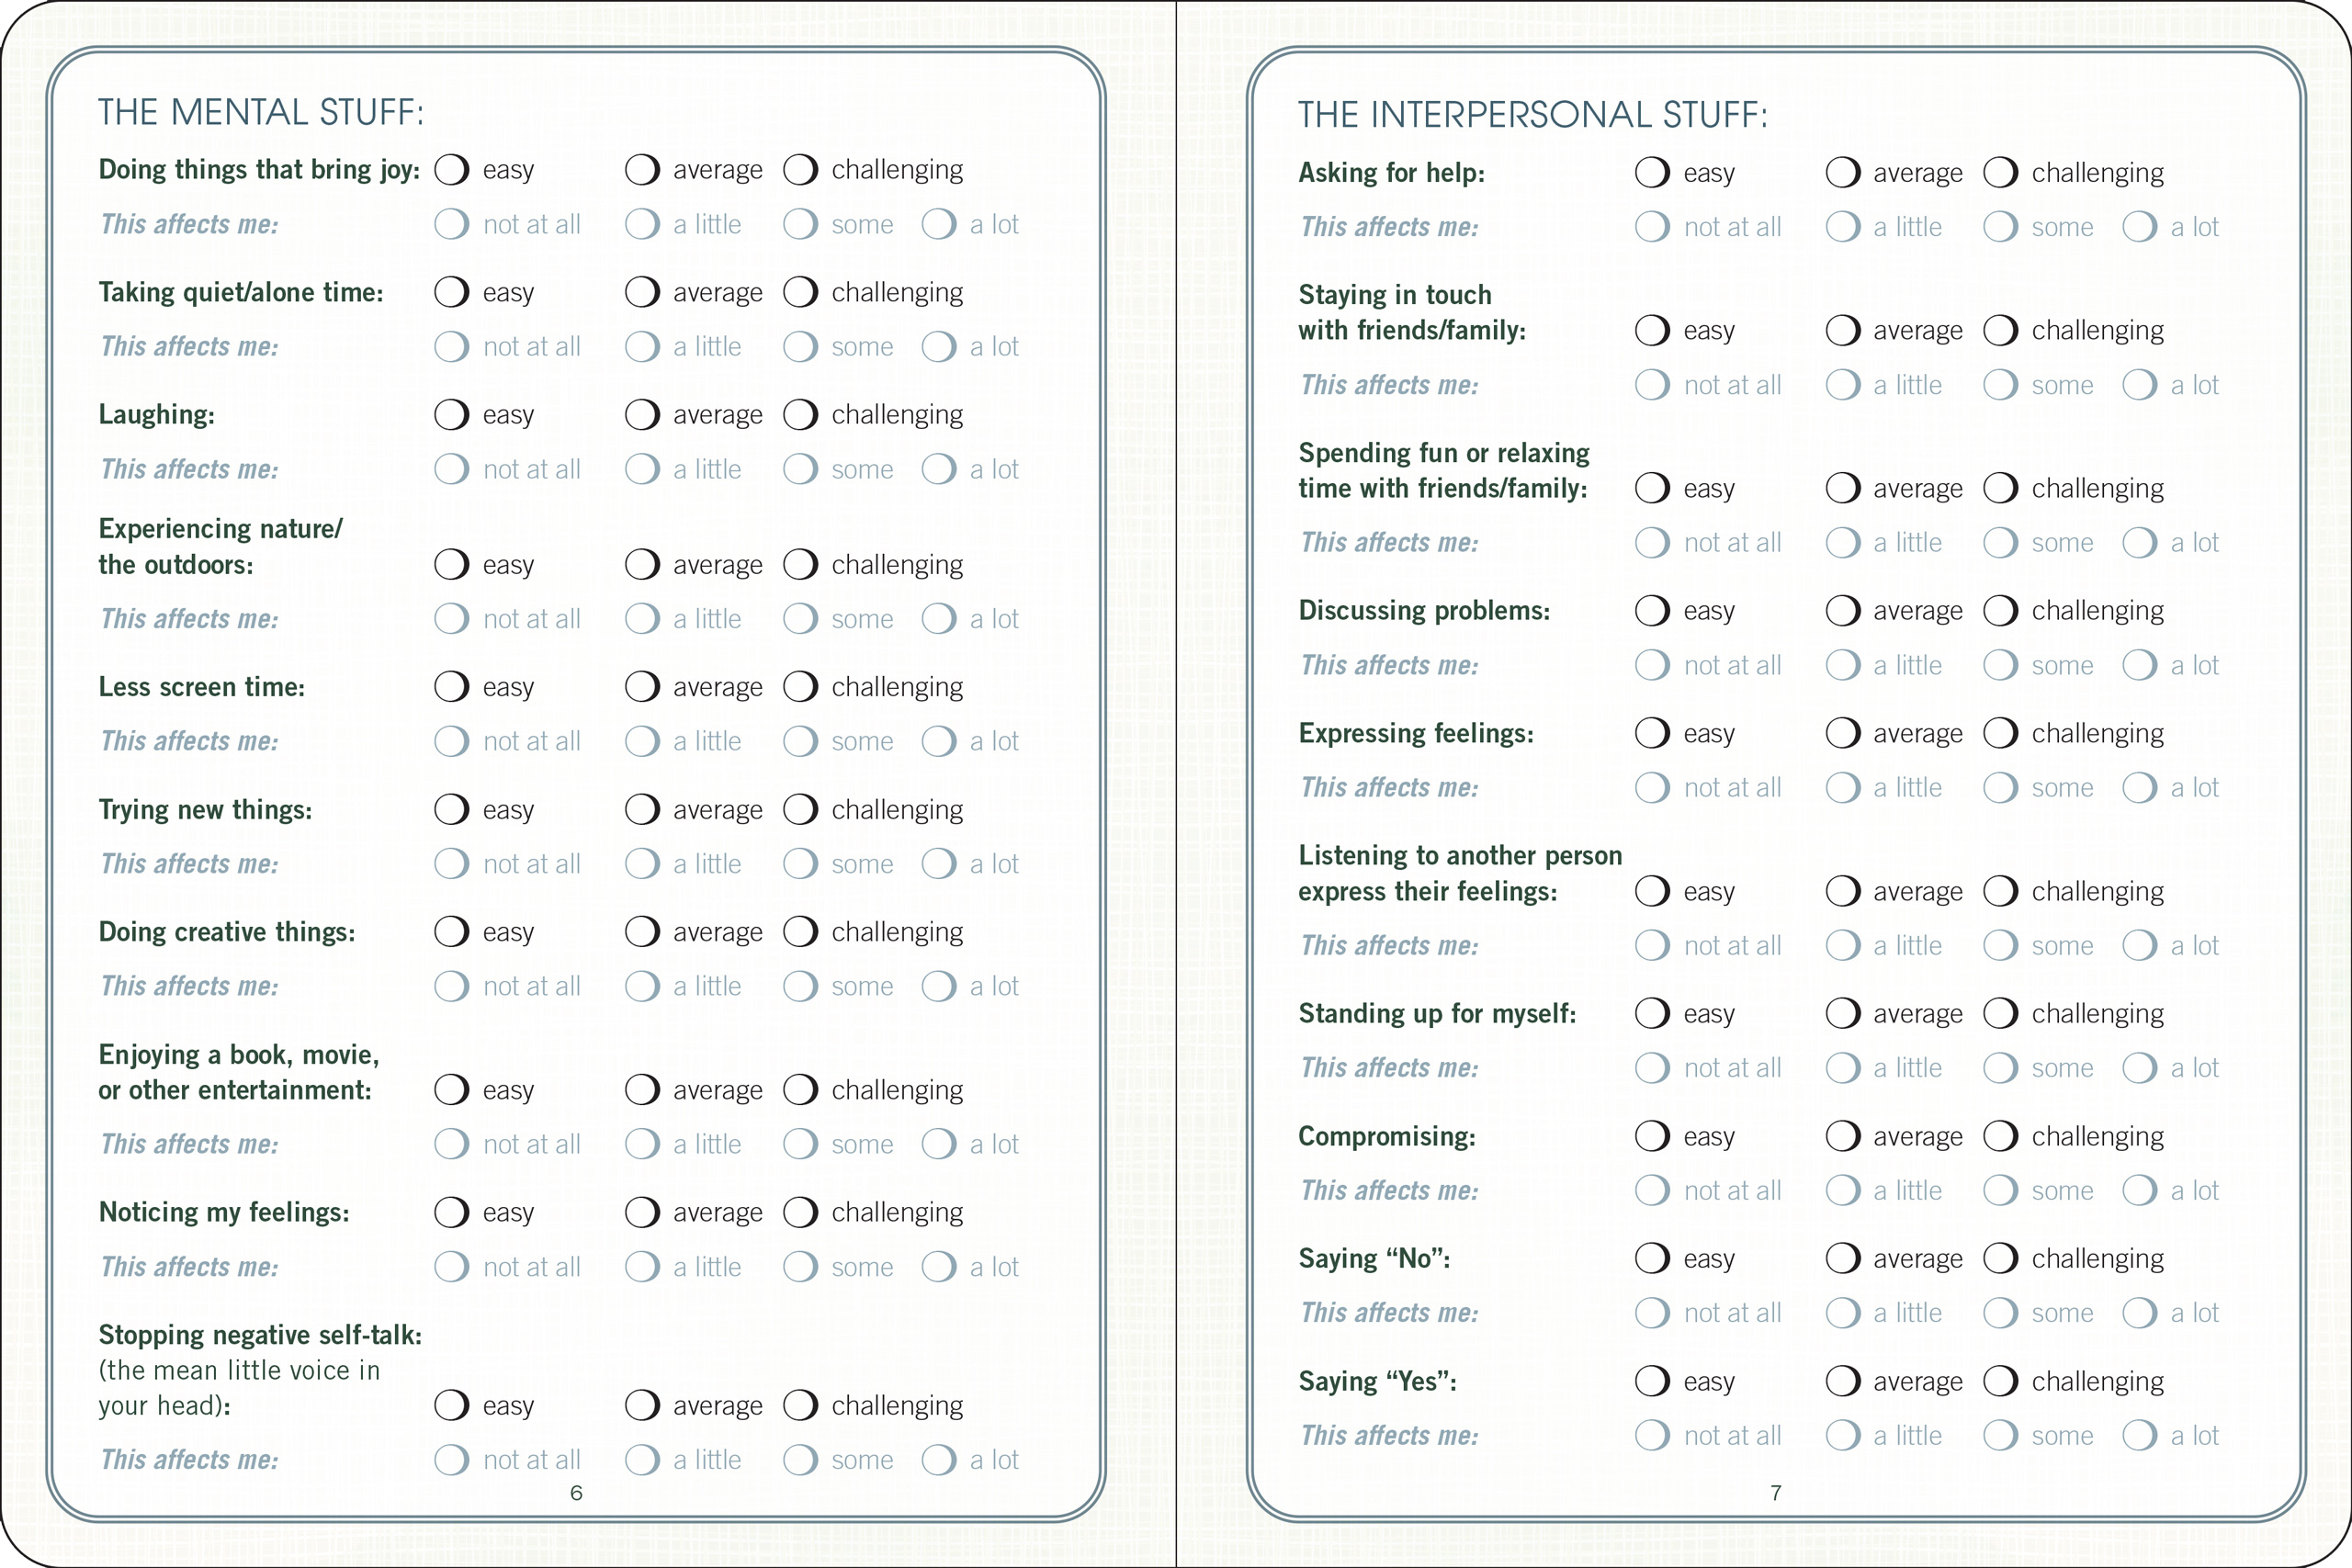
Task: Select "average" for Saying "No"
Action: tap(1843, 1258)
